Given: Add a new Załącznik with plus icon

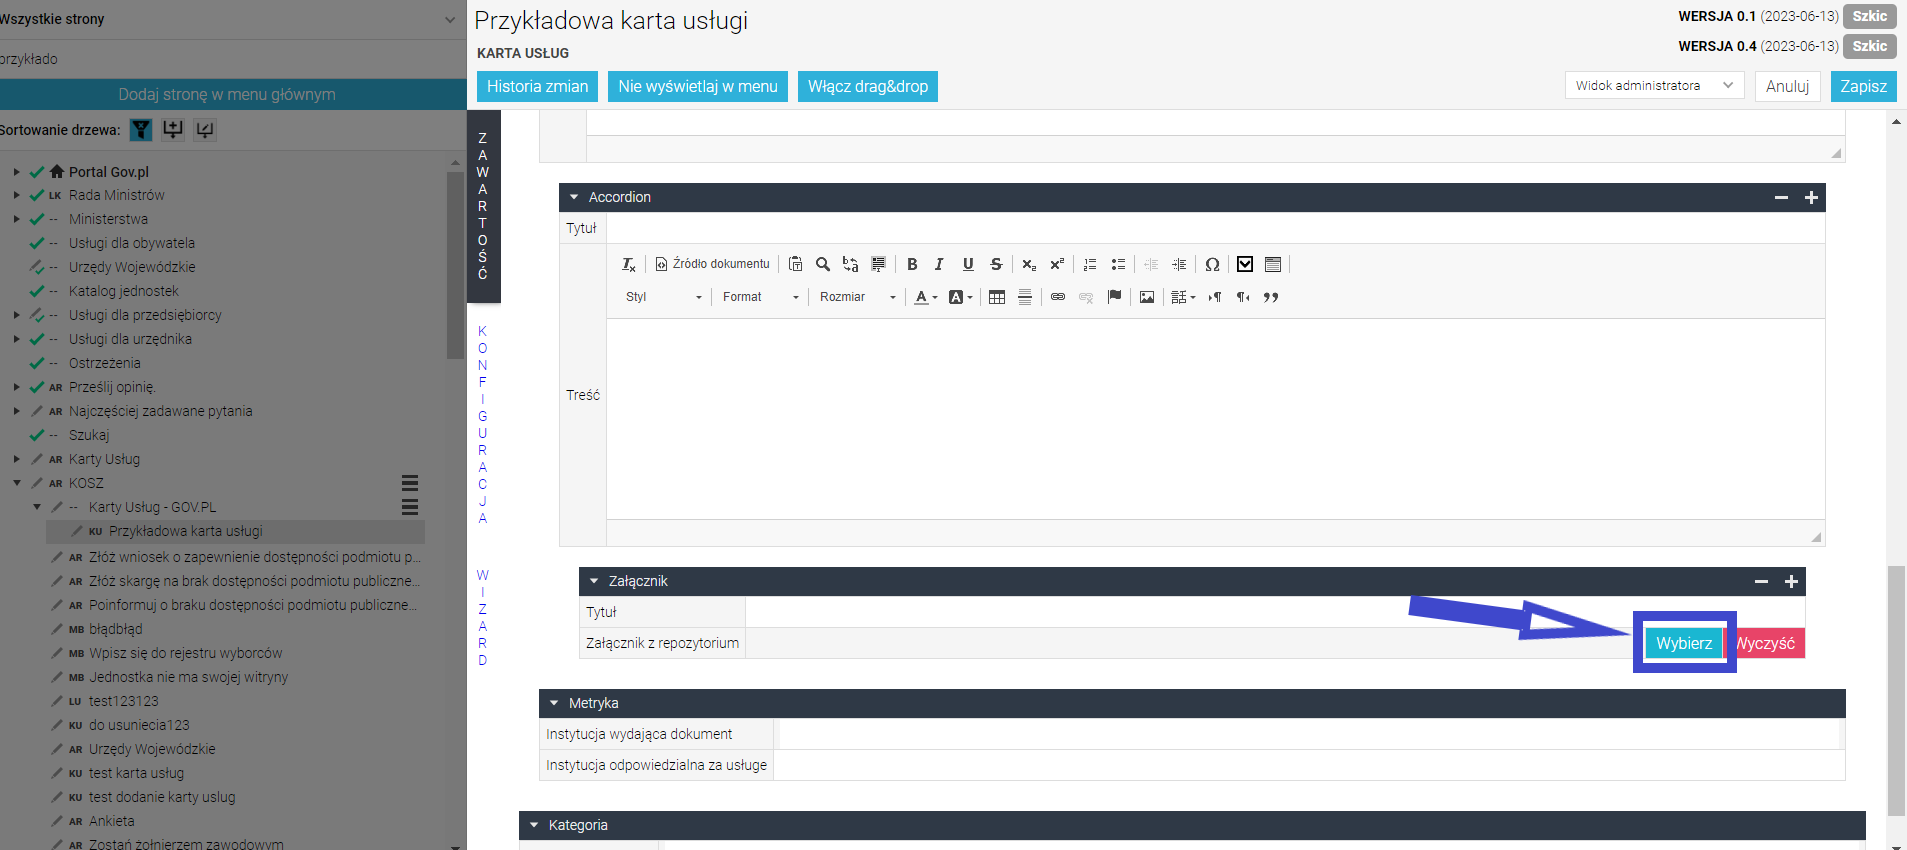Looking at the screenshot, I should [x=1791, y=581].
